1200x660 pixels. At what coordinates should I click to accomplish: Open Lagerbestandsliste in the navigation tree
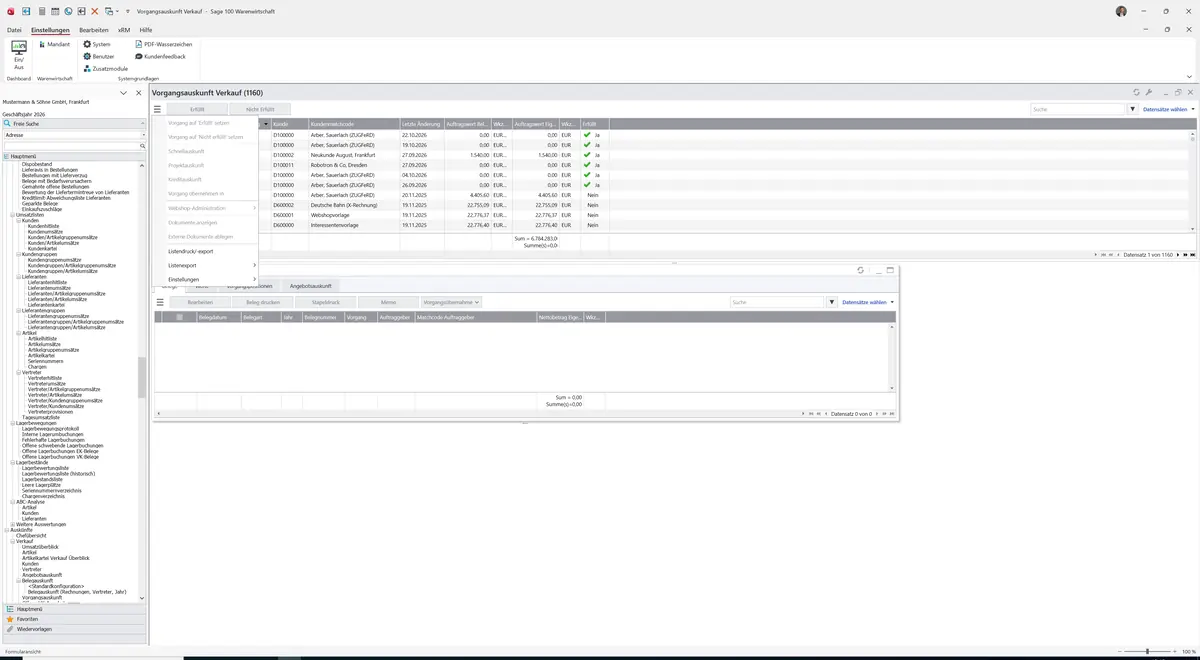(x=43, y=479)
